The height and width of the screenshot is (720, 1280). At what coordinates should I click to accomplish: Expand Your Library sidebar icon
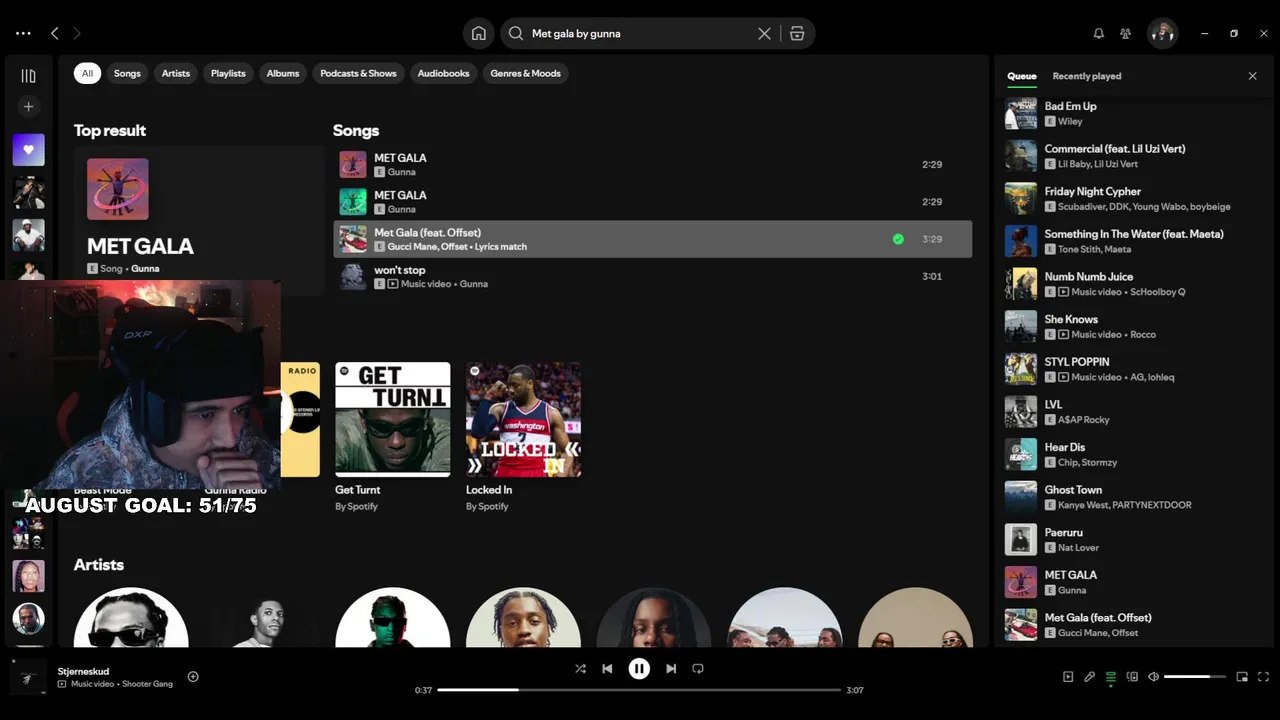pyautogui.click(x=28, y=76)
